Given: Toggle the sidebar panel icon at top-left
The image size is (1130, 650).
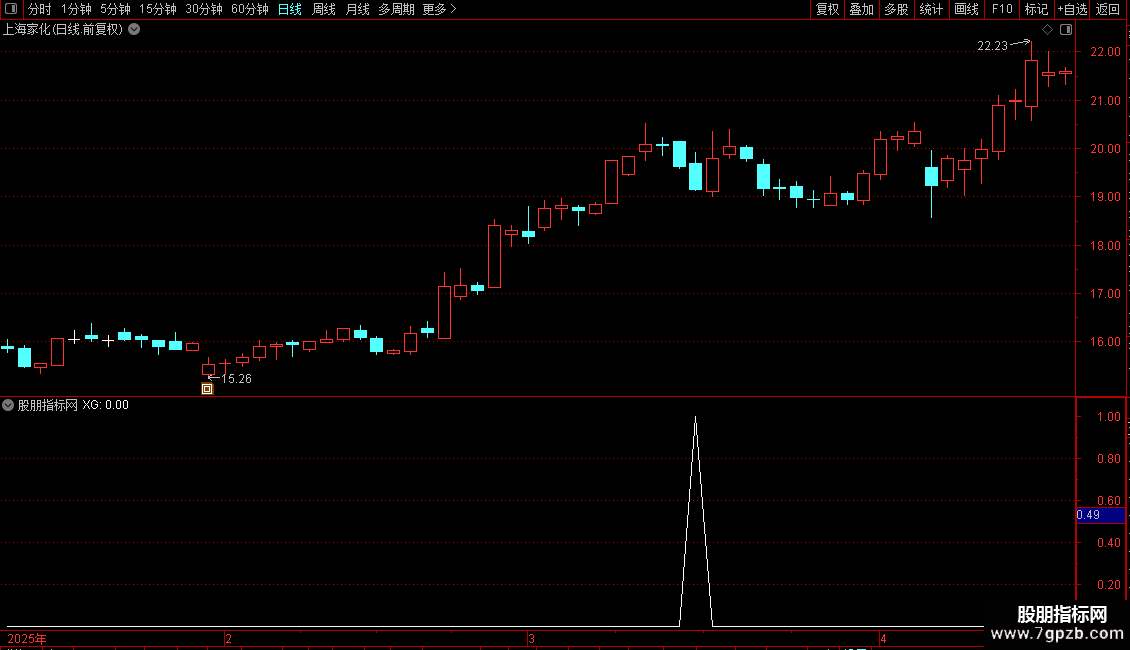Looking at the screenshot, I should click(x=11, y=9).
